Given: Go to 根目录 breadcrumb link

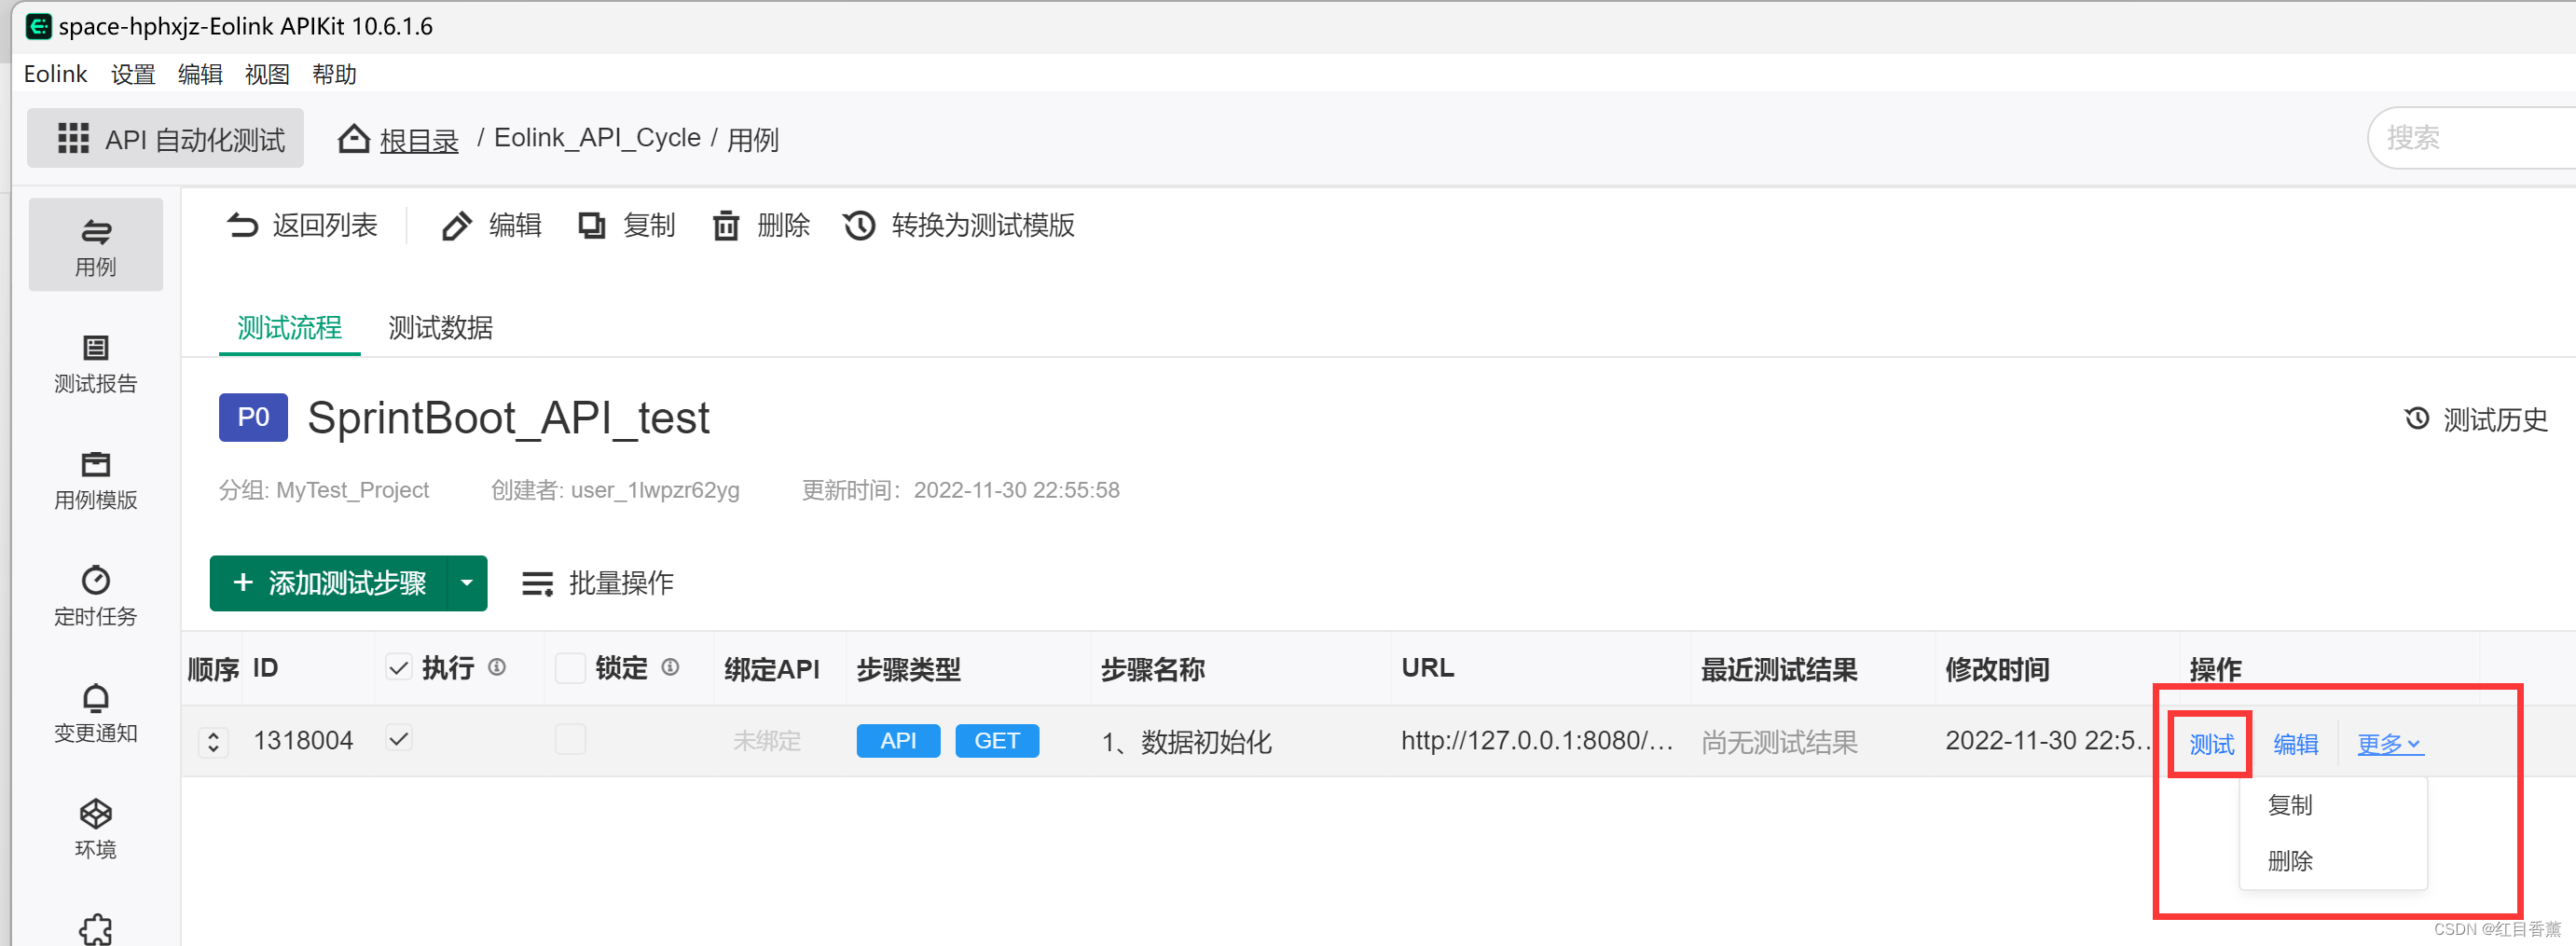Looking at the screenshot, I should point(419,141).
